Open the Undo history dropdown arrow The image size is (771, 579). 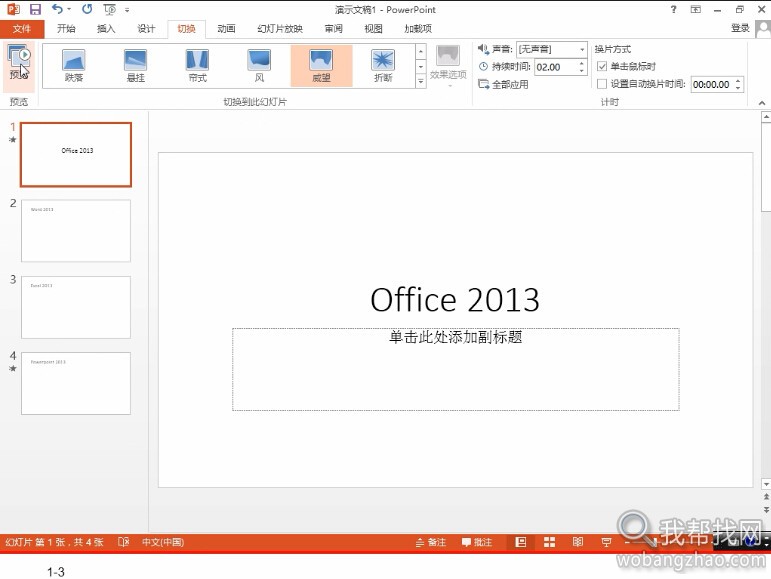tap(69, 9)
